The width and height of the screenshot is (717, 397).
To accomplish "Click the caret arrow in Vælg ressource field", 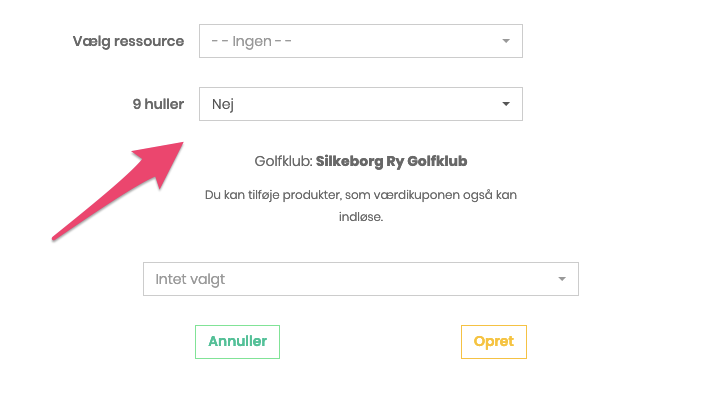I will coord(506,41).
